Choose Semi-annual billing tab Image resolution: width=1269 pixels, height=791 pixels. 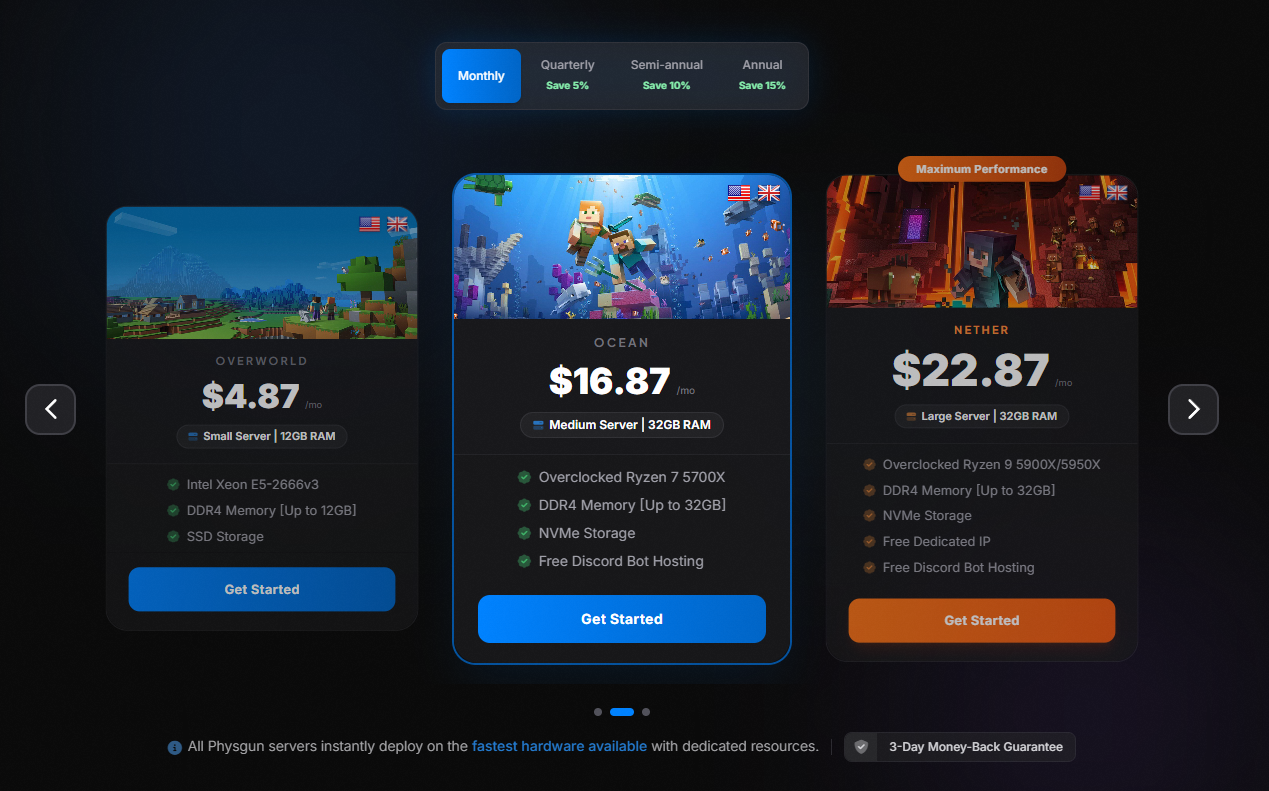pyautogui.click(x=666, y=76)
